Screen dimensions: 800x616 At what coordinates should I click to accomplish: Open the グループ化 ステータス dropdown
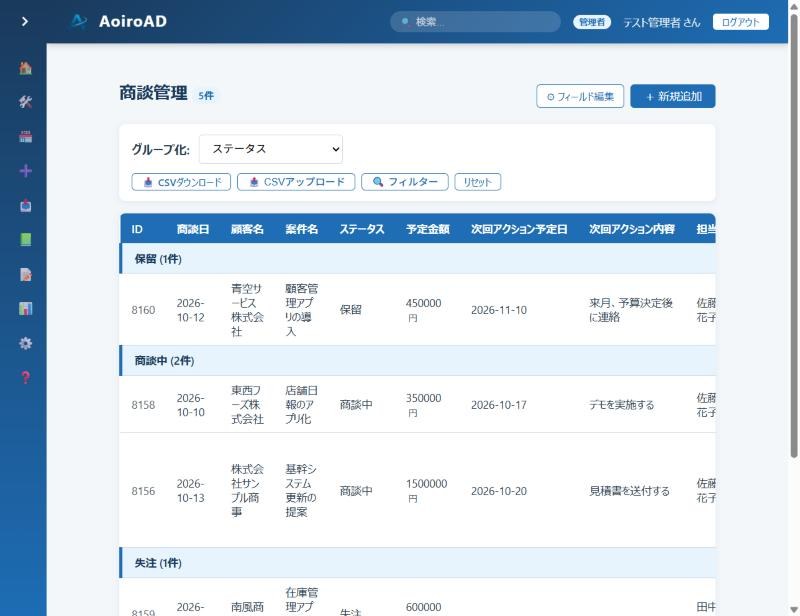[x=271, y=149]
